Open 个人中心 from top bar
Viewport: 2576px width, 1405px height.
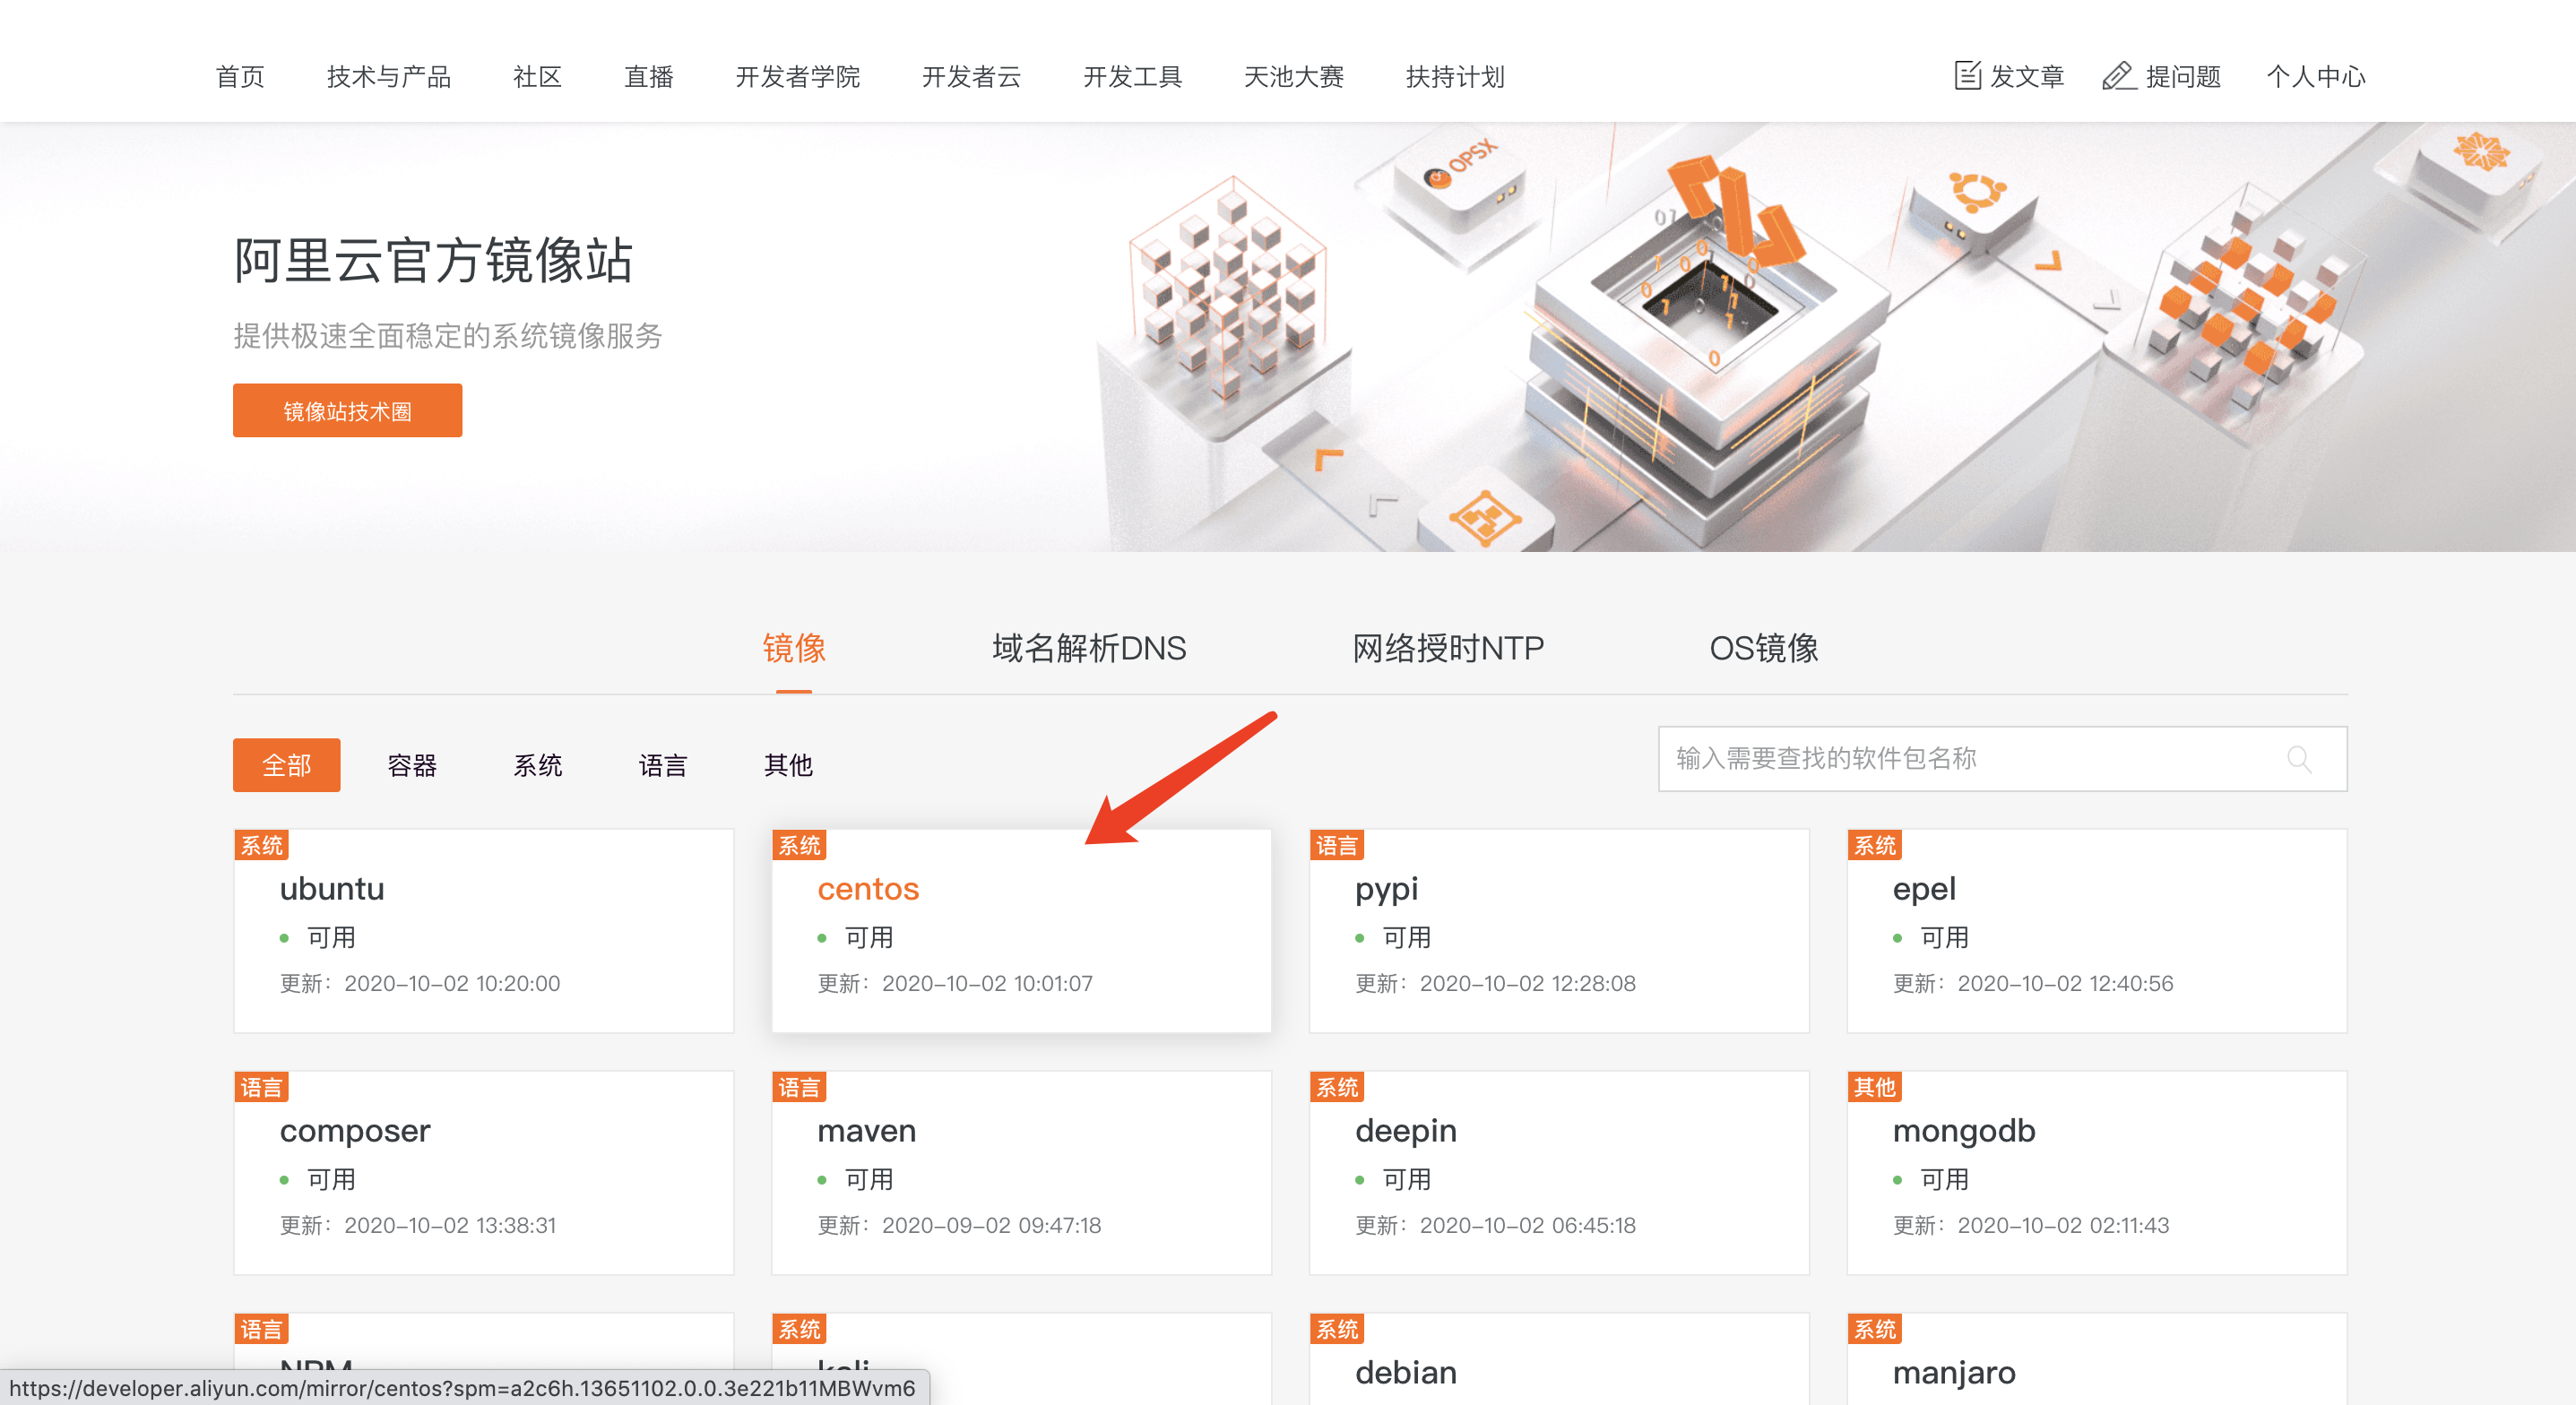(x=2315, y=77)
